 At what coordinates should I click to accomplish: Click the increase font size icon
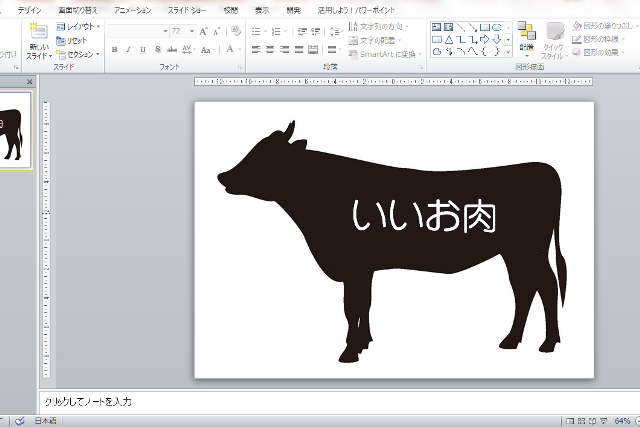click(x=204, y=31)
